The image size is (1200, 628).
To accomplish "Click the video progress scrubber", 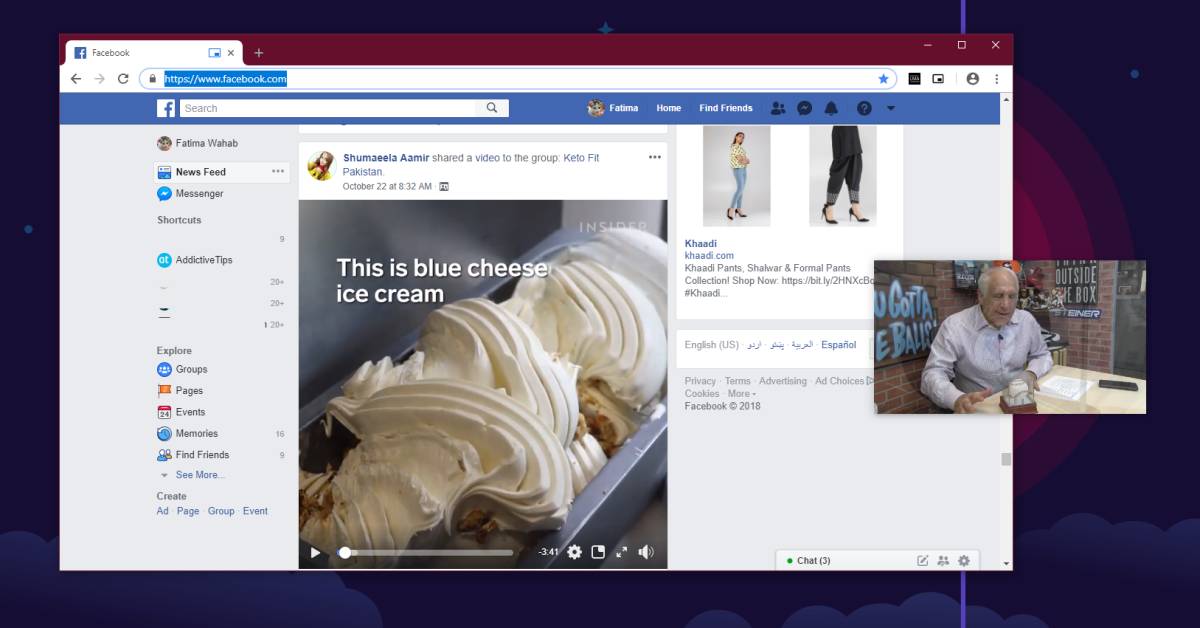I will (345, 552).
